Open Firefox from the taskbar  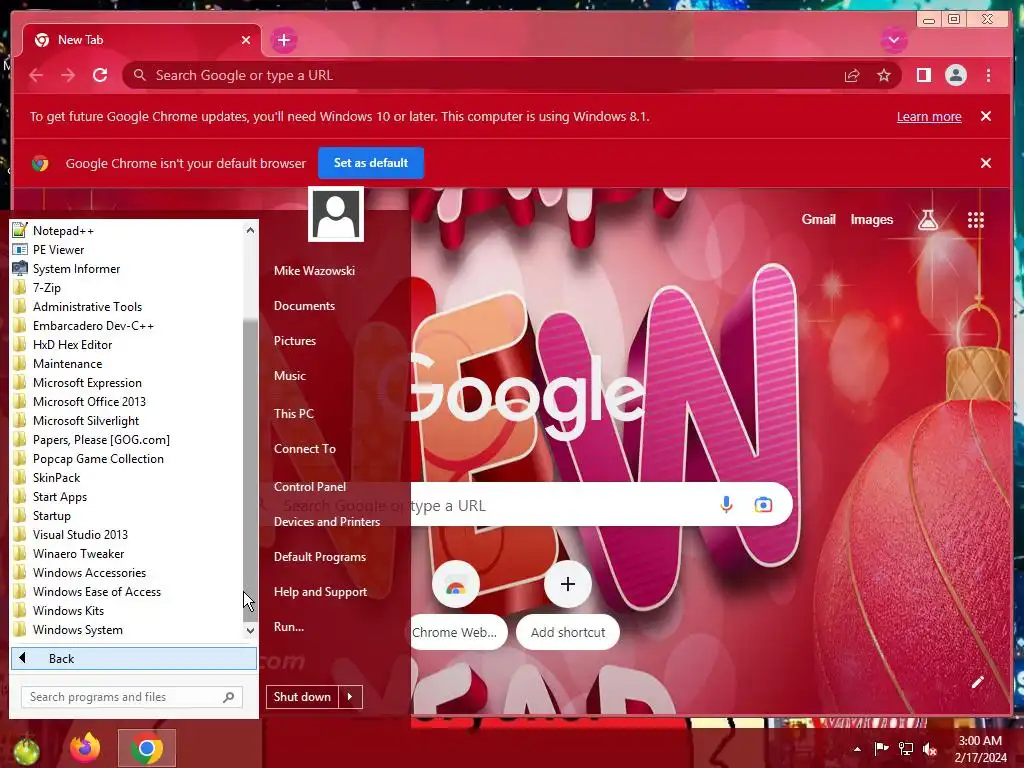click(x=85, y=748)
